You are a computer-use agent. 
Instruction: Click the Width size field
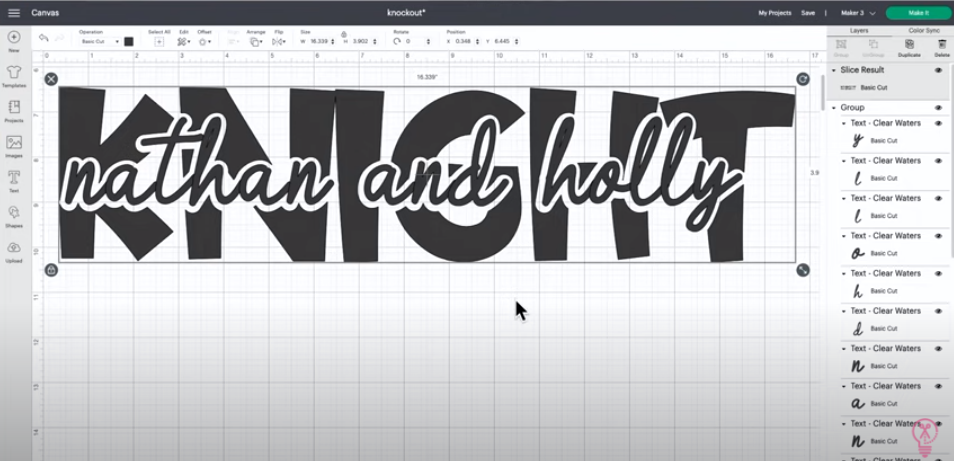pos(319,41)
